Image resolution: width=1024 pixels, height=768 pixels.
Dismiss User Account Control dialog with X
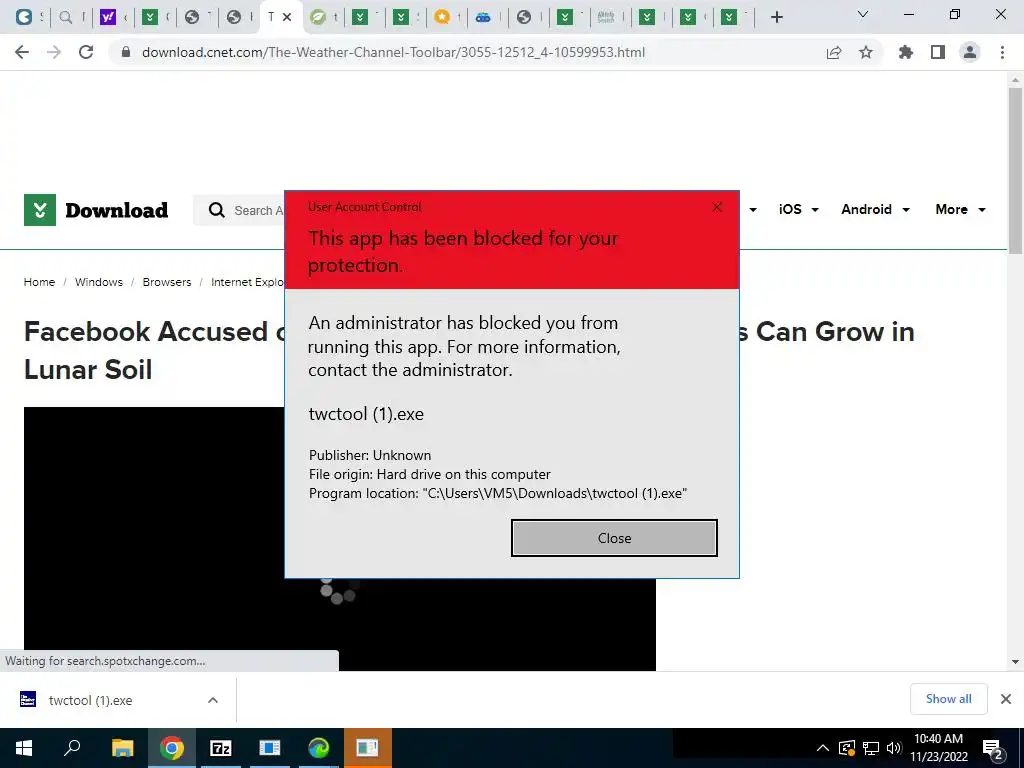click(x=717, y=207)
